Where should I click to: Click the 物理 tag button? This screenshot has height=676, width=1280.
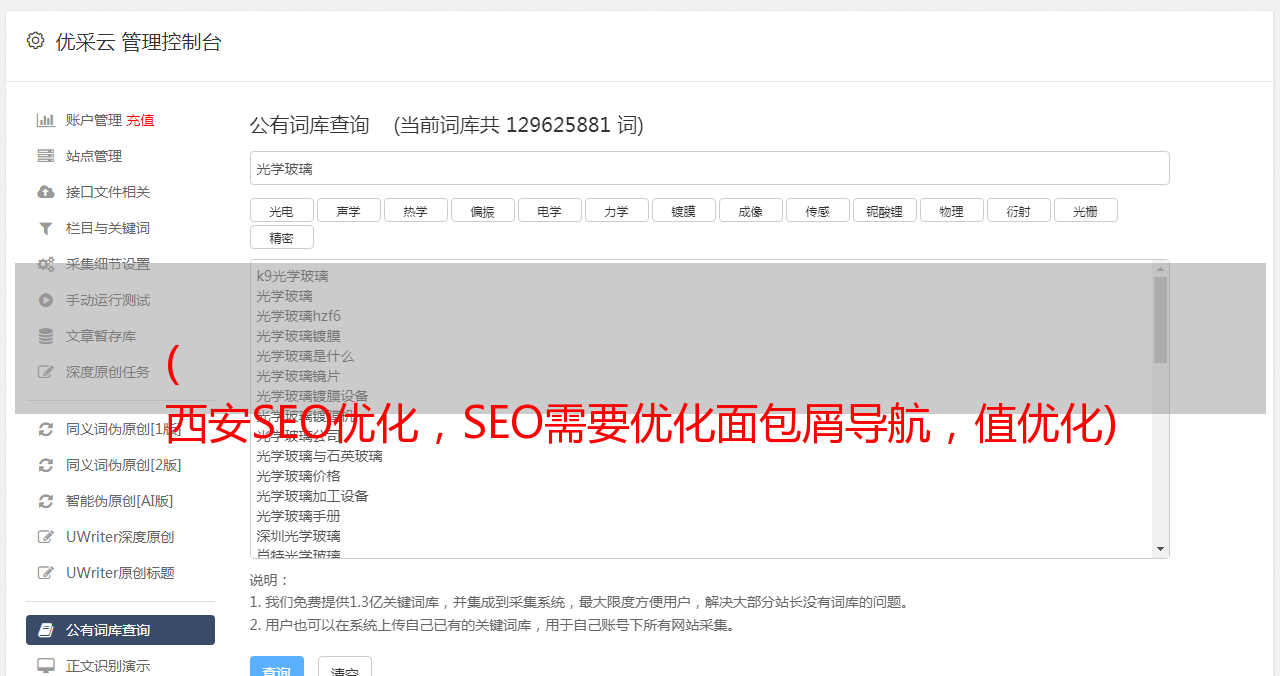[951, 210]
